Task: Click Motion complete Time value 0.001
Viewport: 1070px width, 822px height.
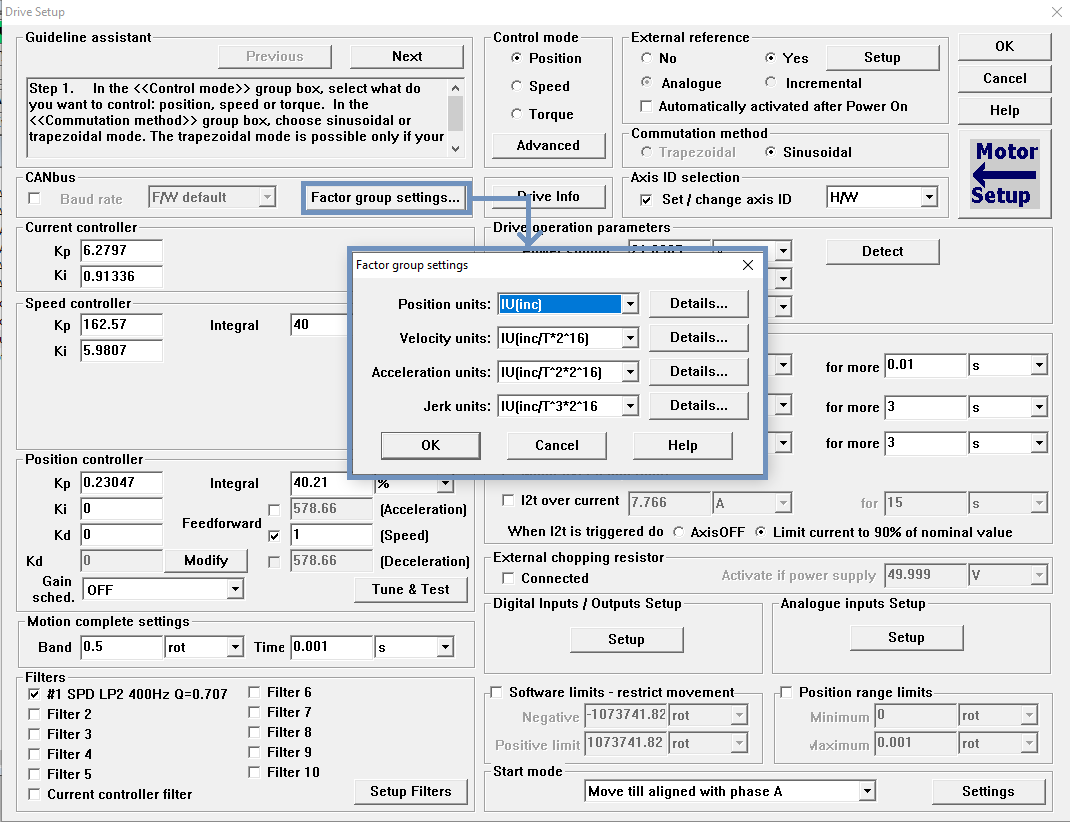Action: point(332,647)
